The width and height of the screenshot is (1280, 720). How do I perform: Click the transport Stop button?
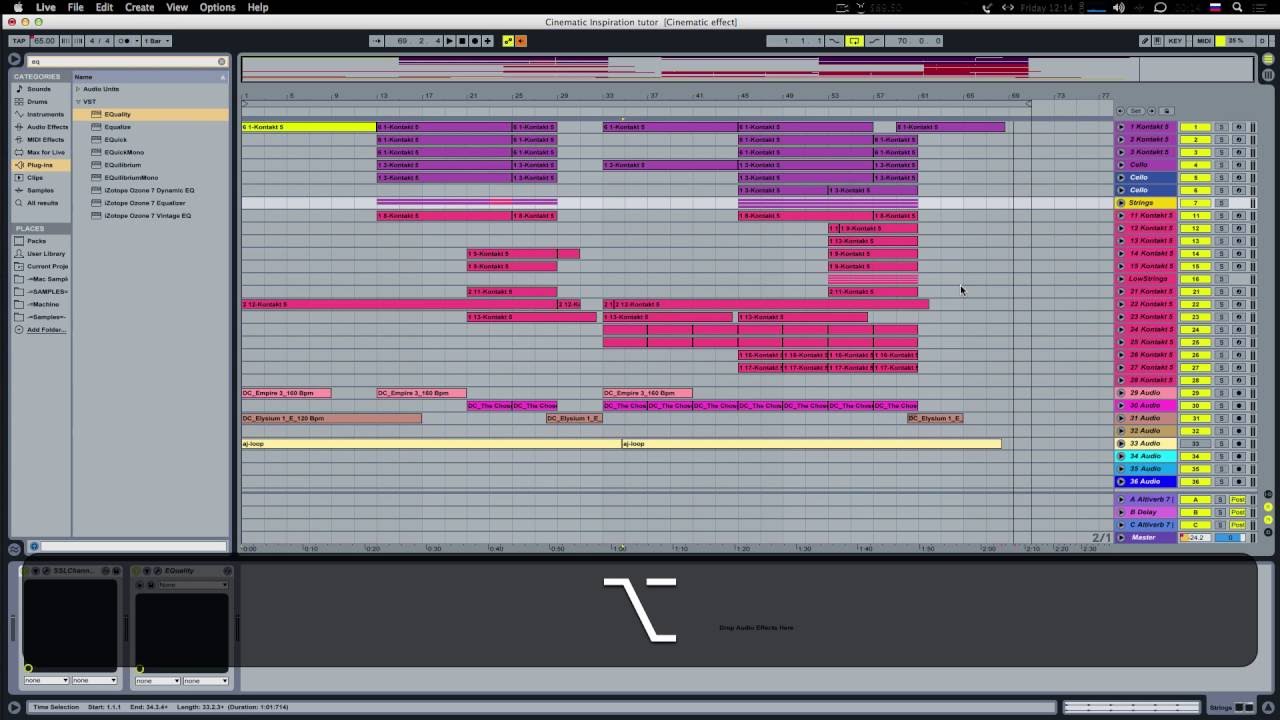[x=462, y=41]
